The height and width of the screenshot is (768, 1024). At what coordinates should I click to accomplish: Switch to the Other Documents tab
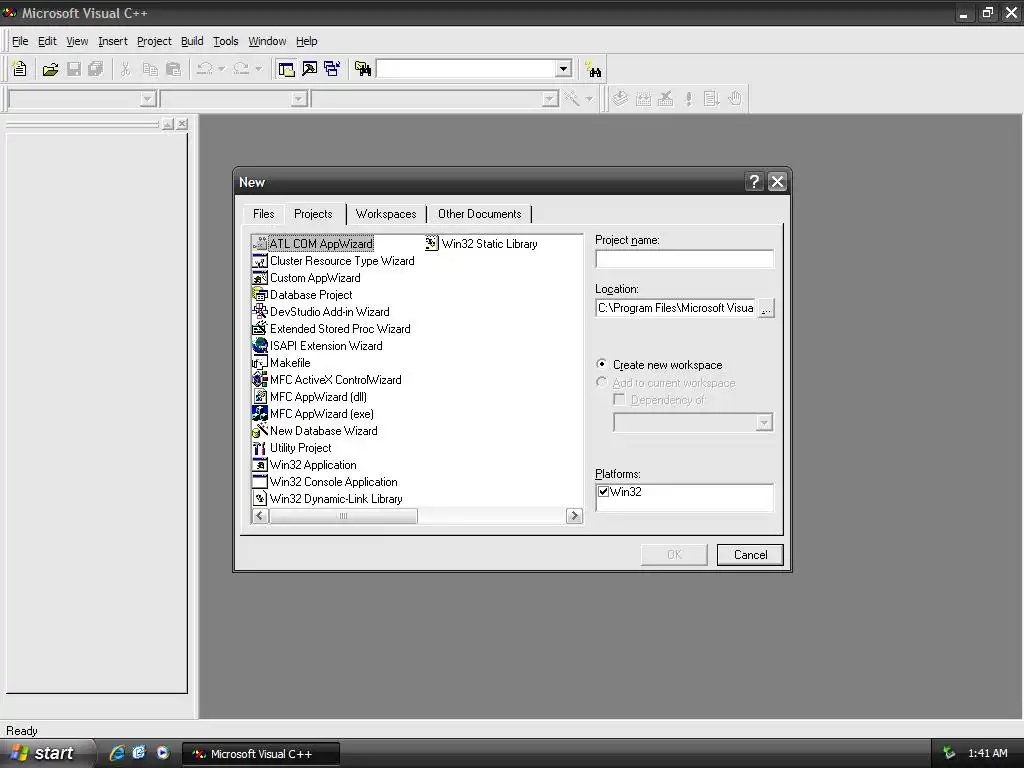click(x=479, y=214)
